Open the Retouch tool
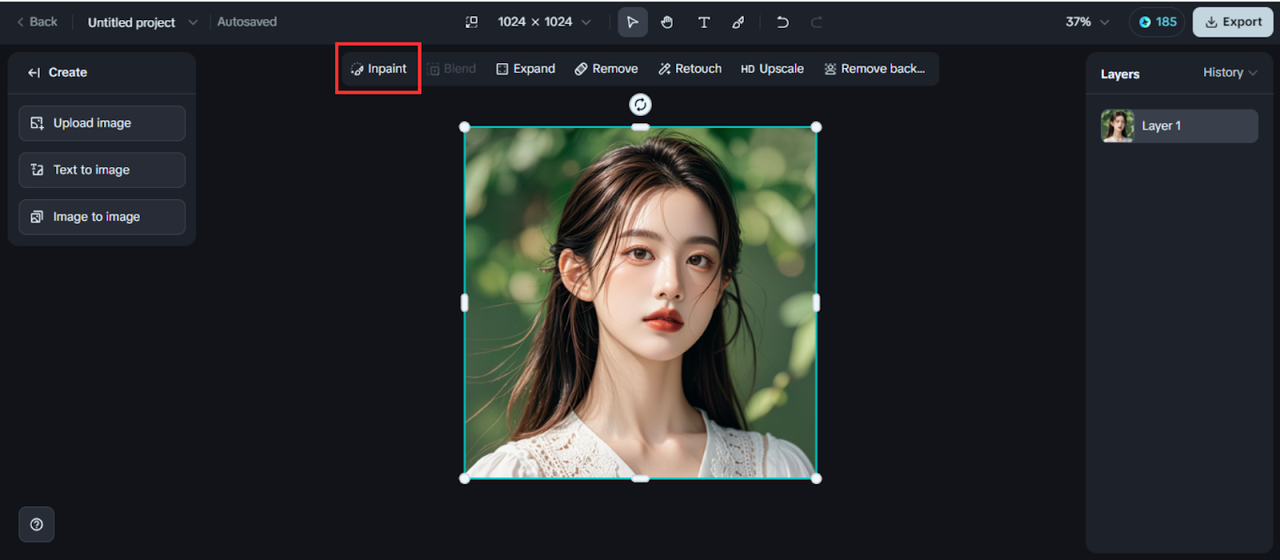 tap(690, 69)
